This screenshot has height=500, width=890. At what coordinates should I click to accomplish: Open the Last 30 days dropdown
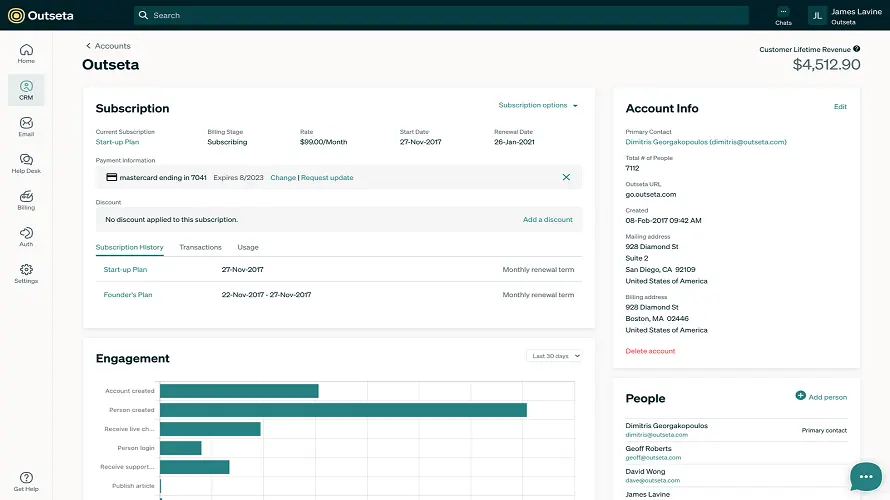554,356
